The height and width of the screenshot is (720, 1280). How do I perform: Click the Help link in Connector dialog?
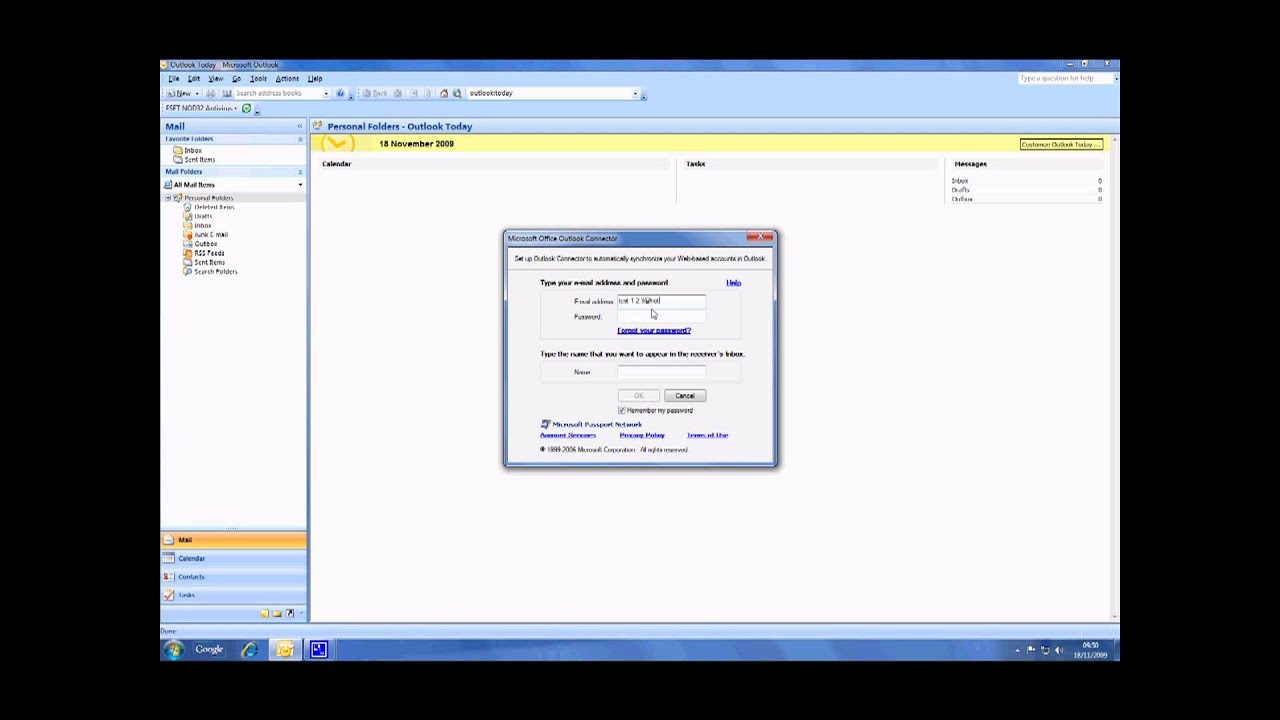[x=733, y=283]
